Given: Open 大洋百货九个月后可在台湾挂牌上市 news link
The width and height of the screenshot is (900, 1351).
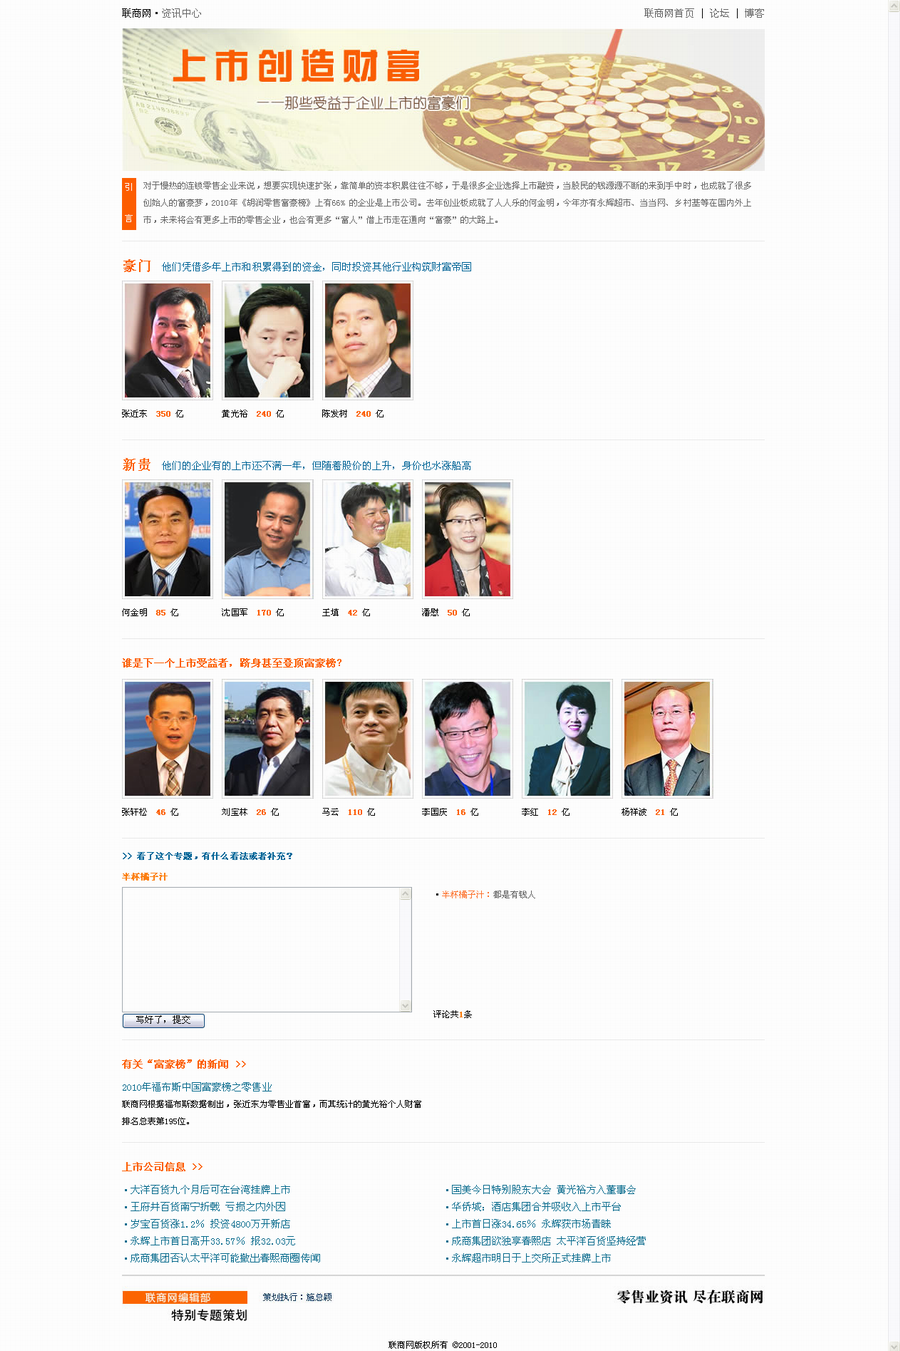Looking at the screenshot, I should (x=210, y=1190).
